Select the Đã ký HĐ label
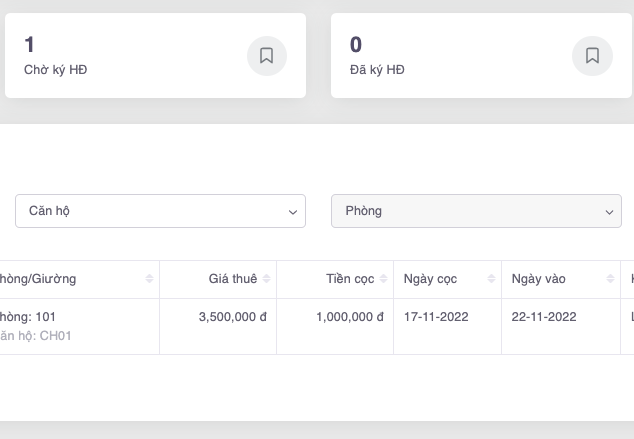 click(x=377, y=70)
